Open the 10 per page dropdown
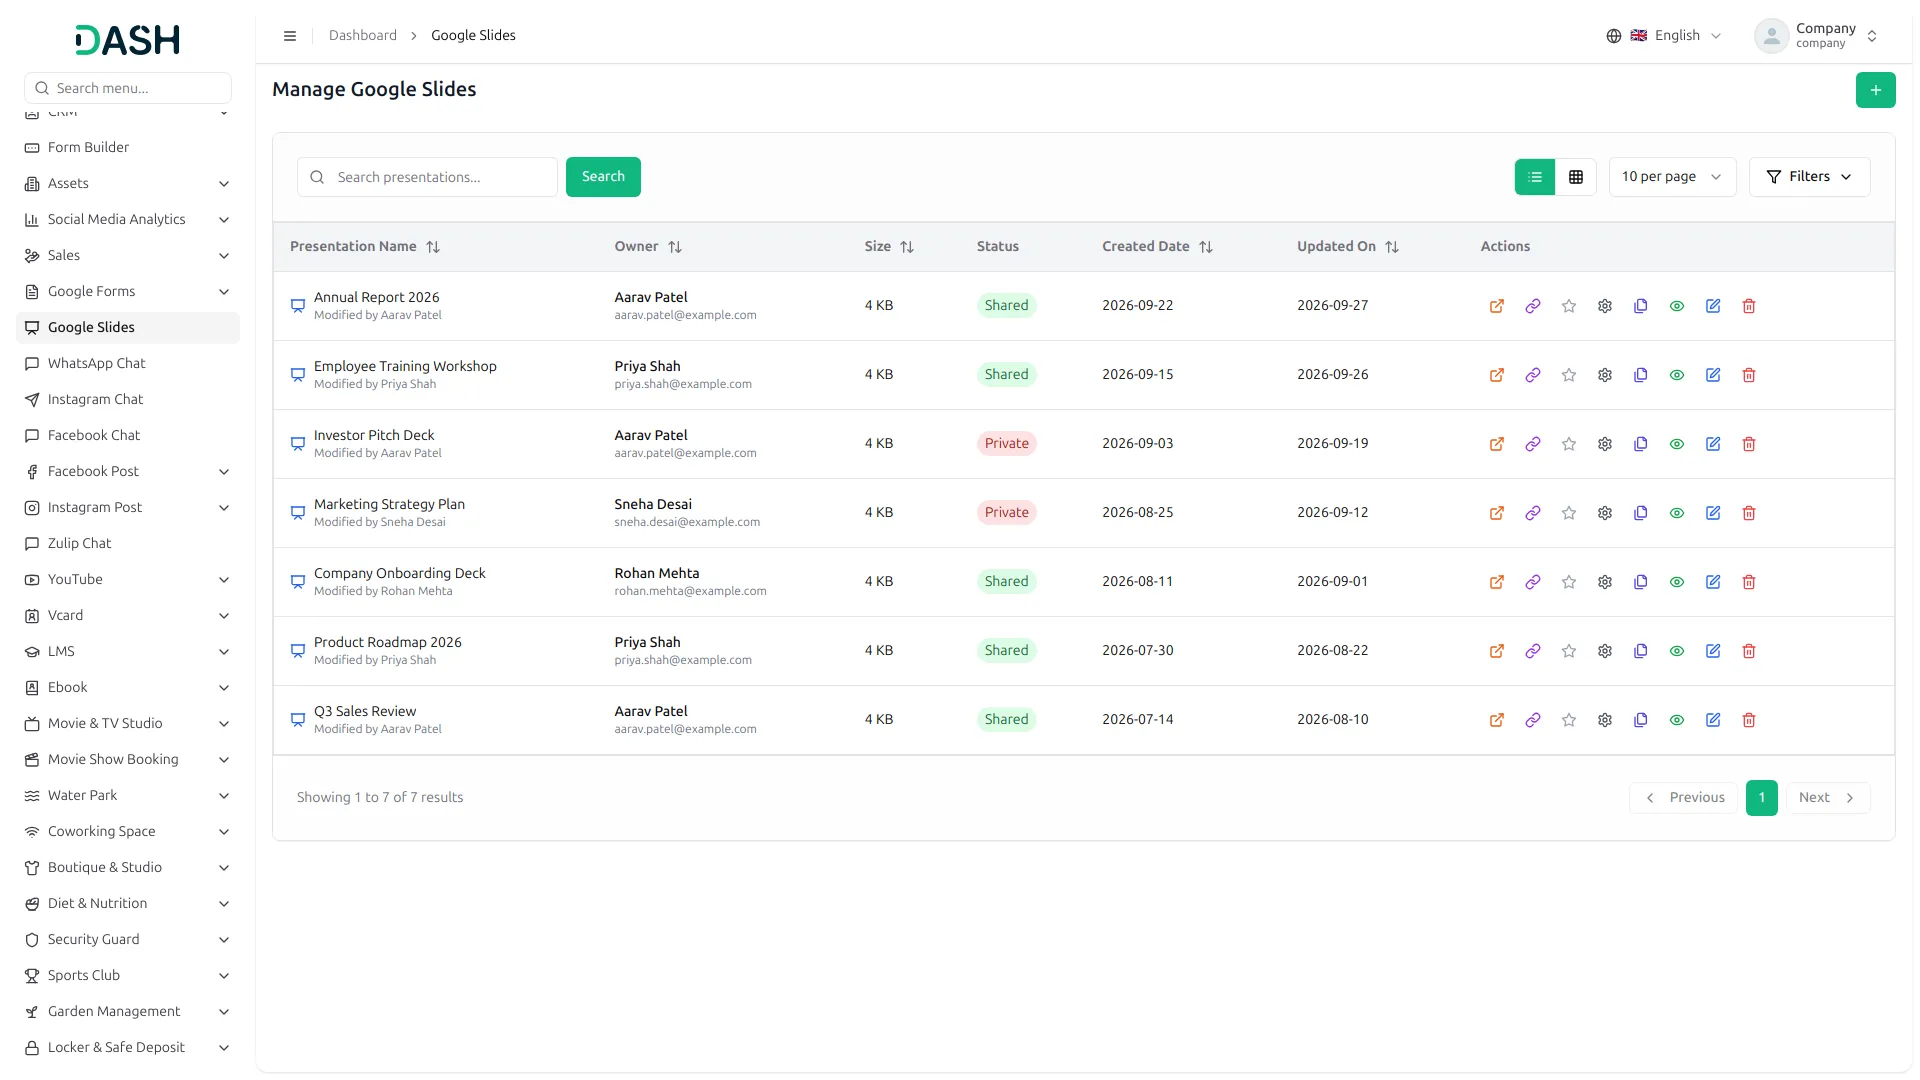This screenshot has height=1080, width=1920. tap(1671, 177)
